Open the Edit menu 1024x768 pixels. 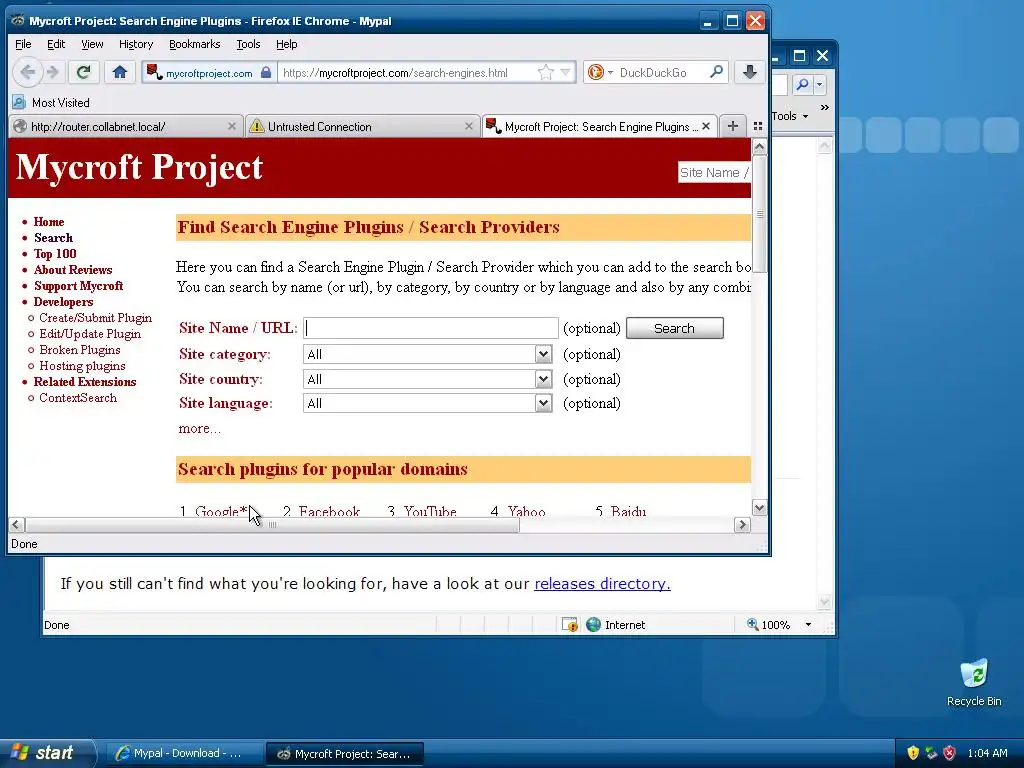[56, 44]
